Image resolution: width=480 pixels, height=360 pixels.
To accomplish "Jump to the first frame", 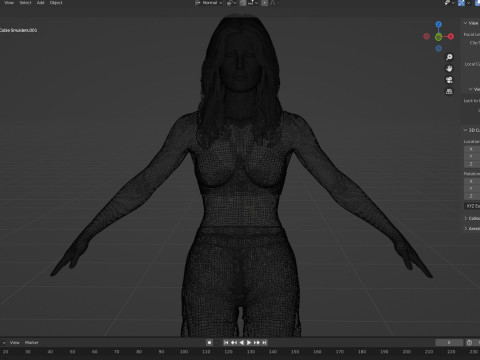I will (226, 342).
